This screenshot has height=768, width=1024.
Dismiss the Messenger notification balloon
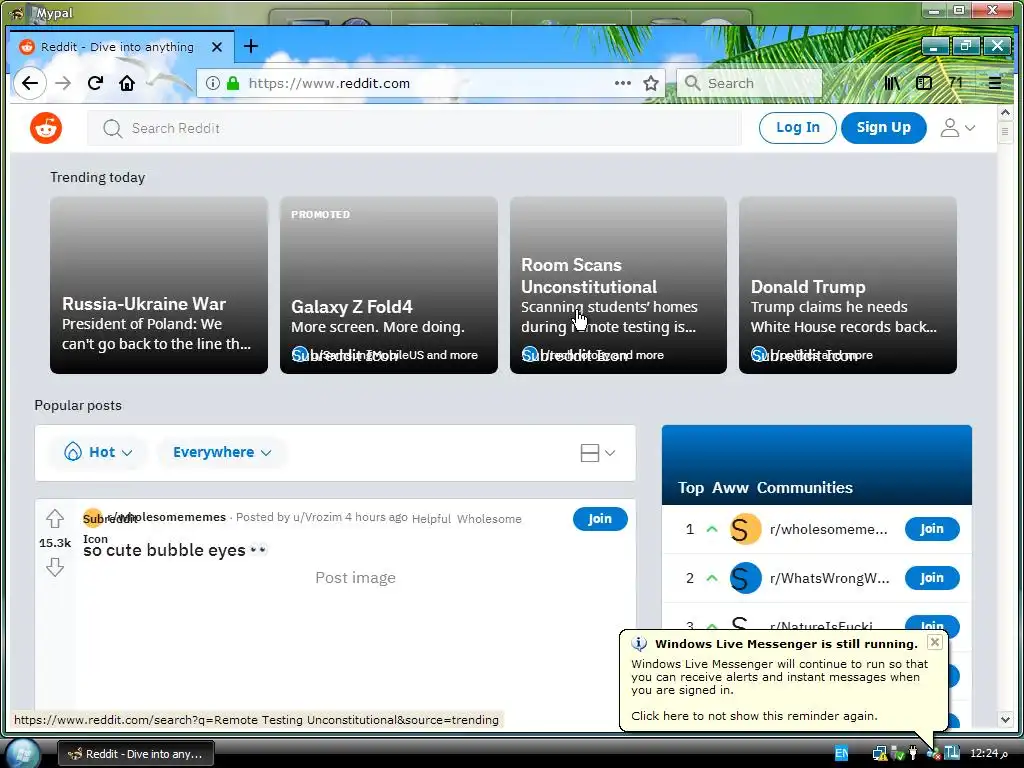(935, 642)
